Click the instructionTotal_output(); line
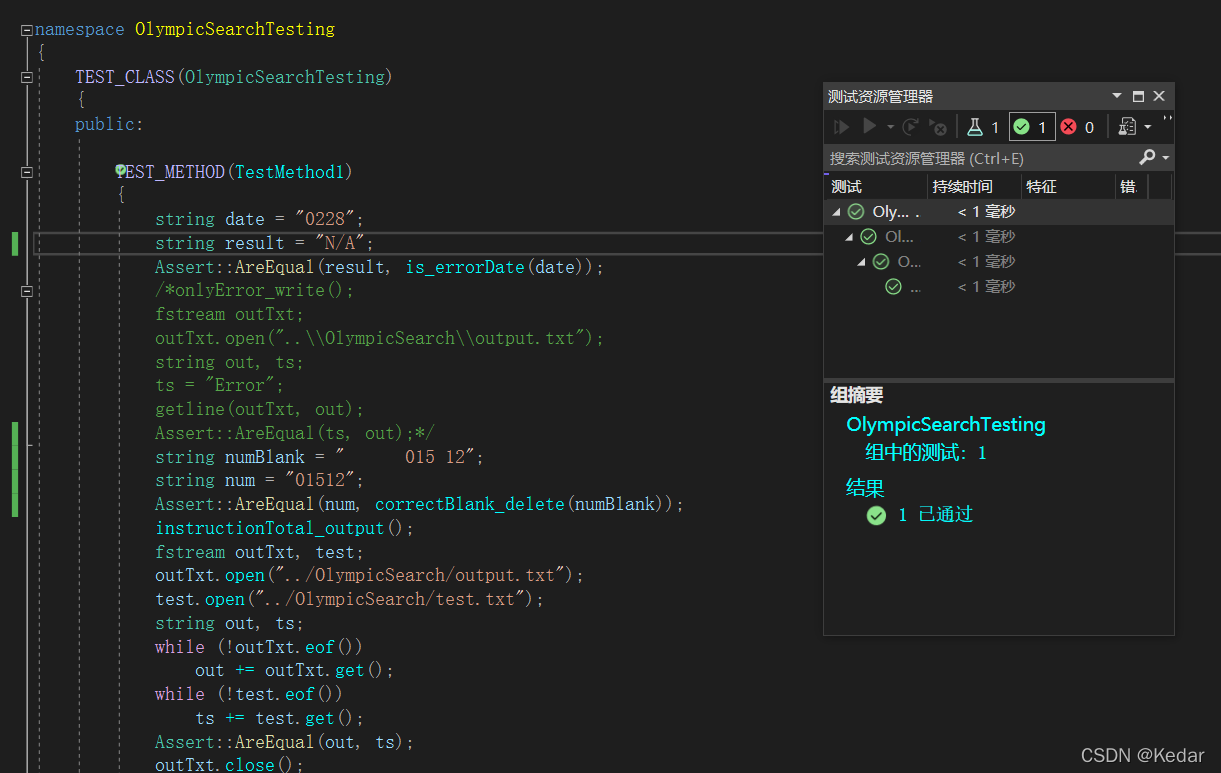This screenshot has height=773, width=1221. [284, 528]
